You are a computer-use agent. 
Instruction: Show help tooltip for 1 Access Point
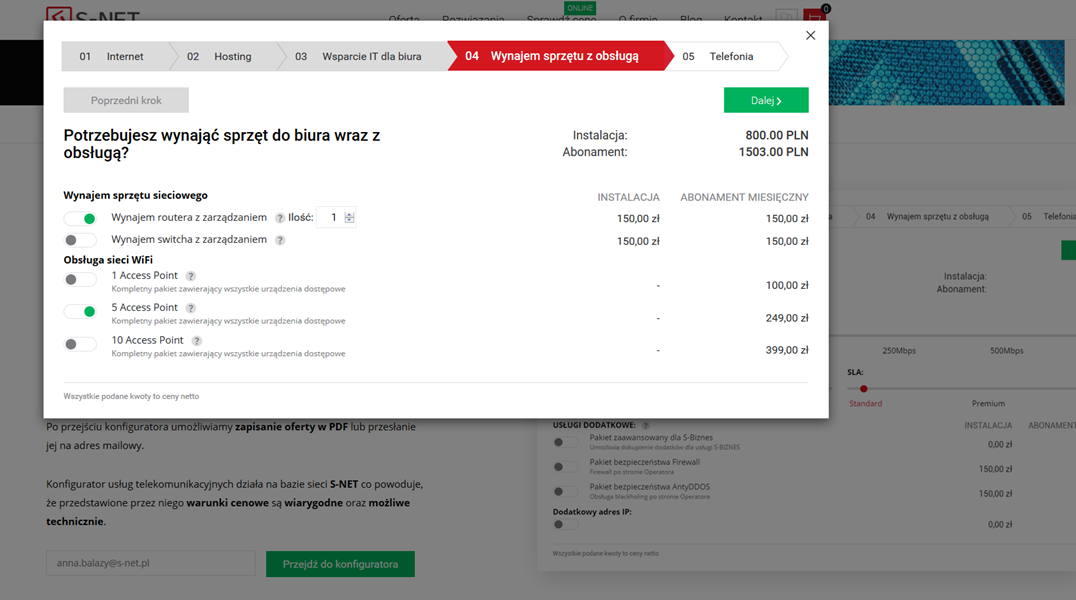(x=191, y=276)
